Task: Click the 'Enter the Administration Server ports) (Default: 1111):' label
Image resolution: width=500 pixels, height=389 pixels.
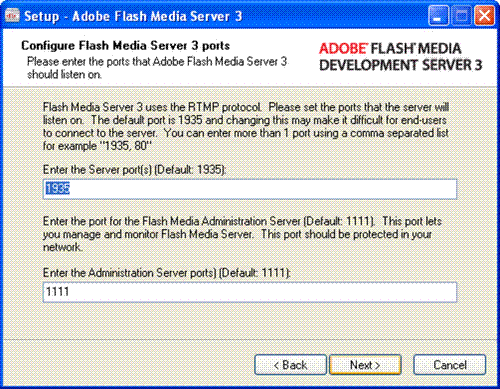Action: point(167,273)
